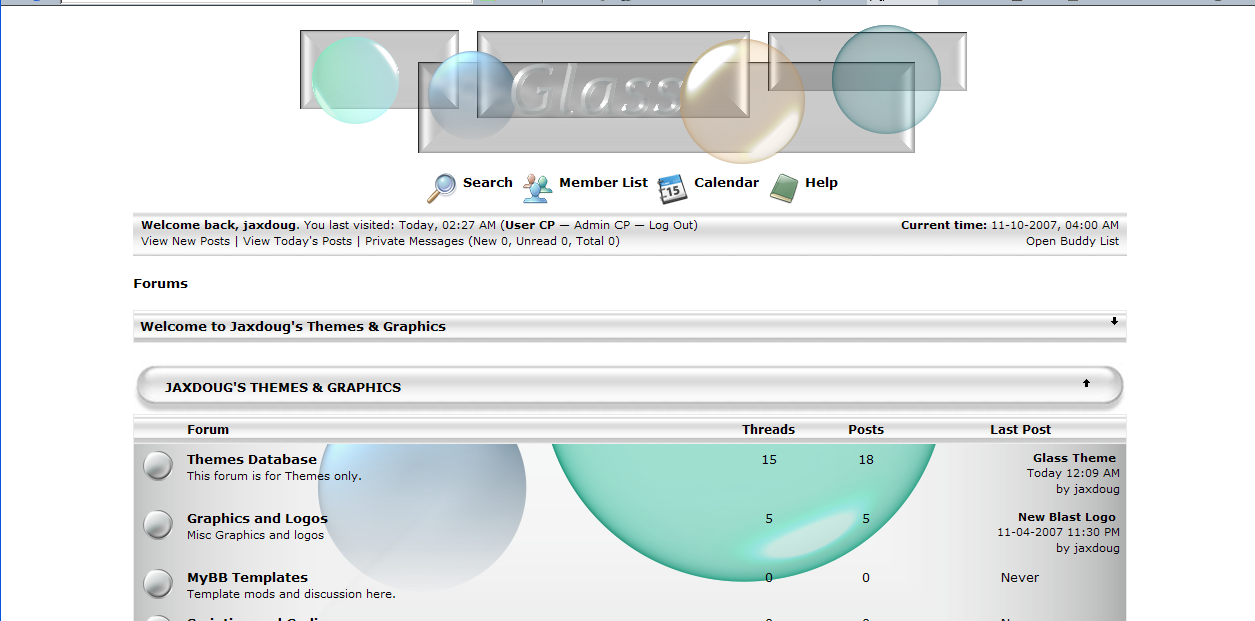Expand the Welcome to Jaxdoug's Themes panel
The width and height of the screenshot is (1255, 621).
tap(1114, 321)
